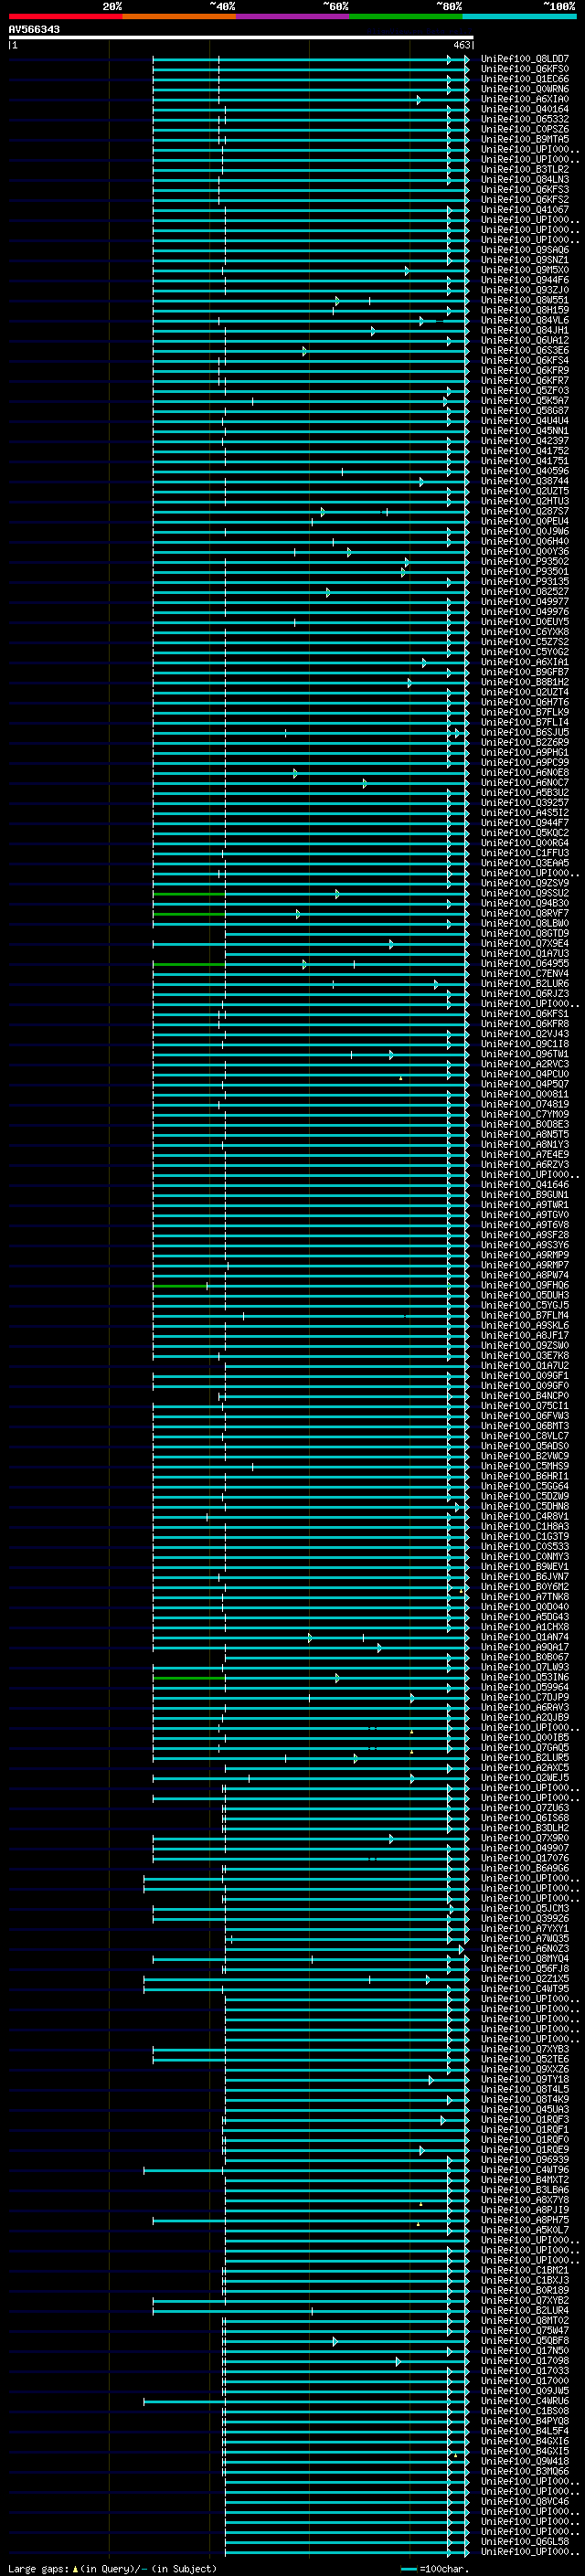
Task: Select the UniRef100_Q3E7K8 entry
Action: [x=525, y=1355]
